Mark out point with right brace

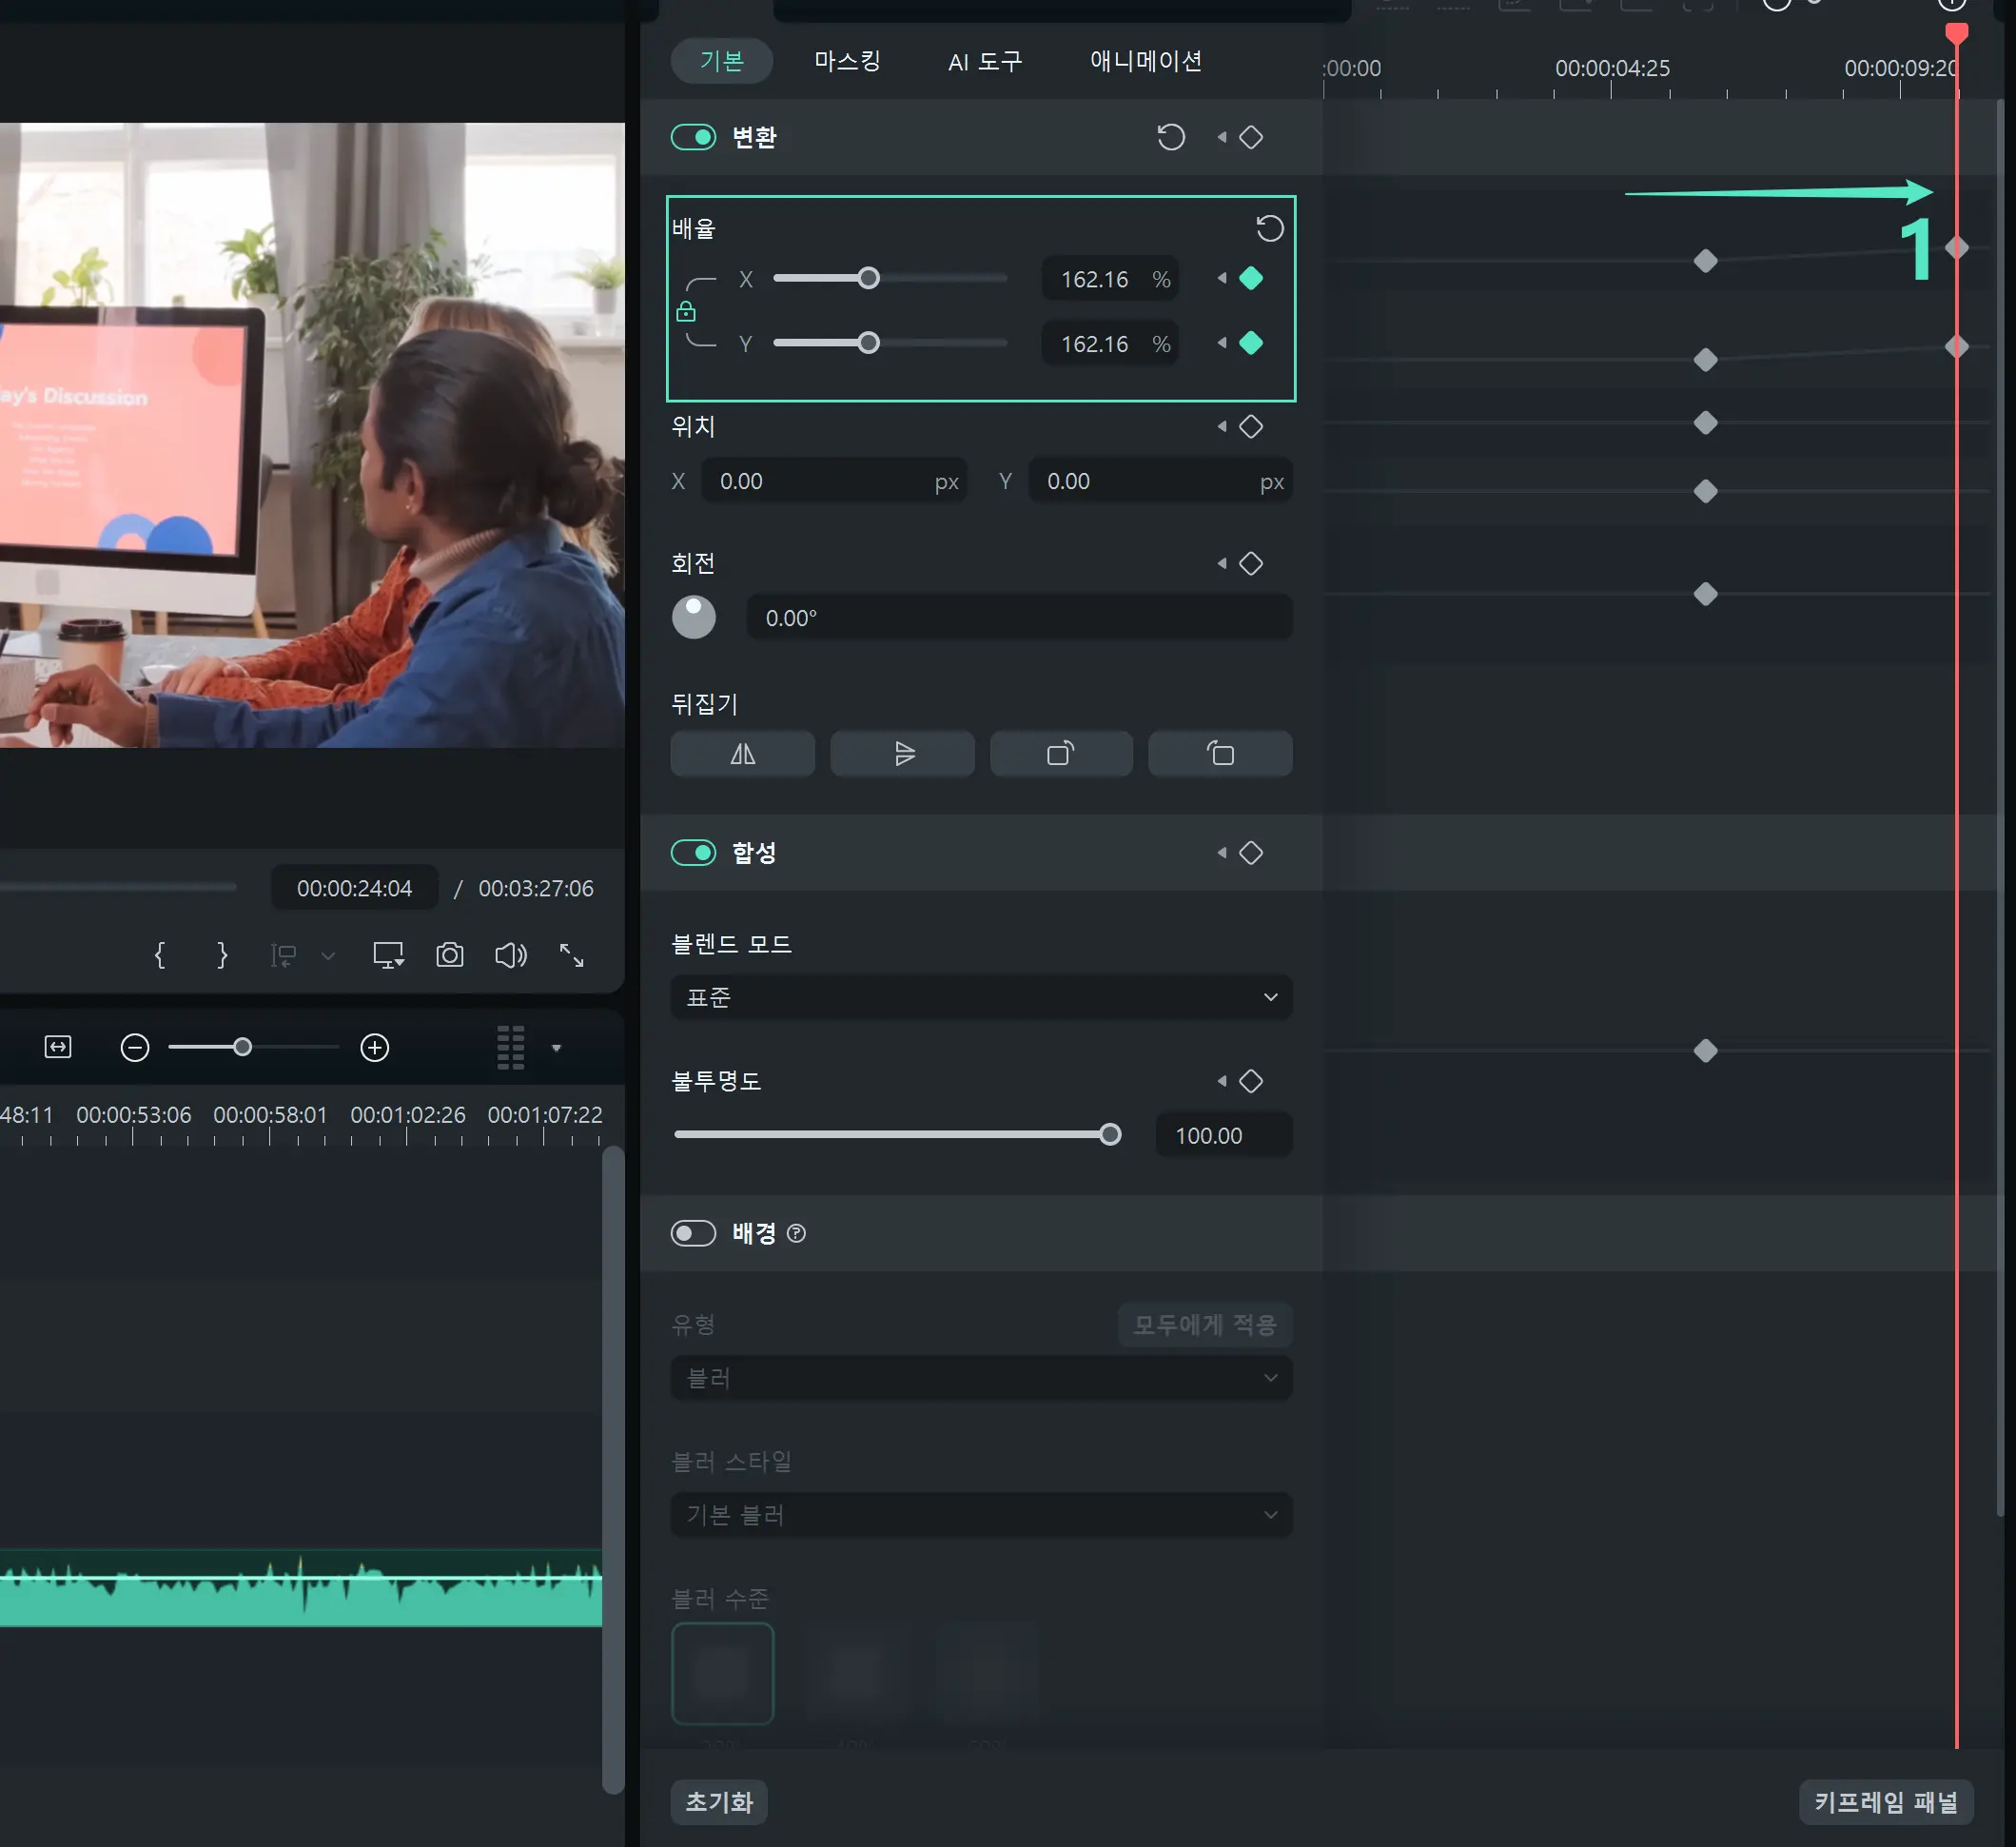[x=222, y=955]
